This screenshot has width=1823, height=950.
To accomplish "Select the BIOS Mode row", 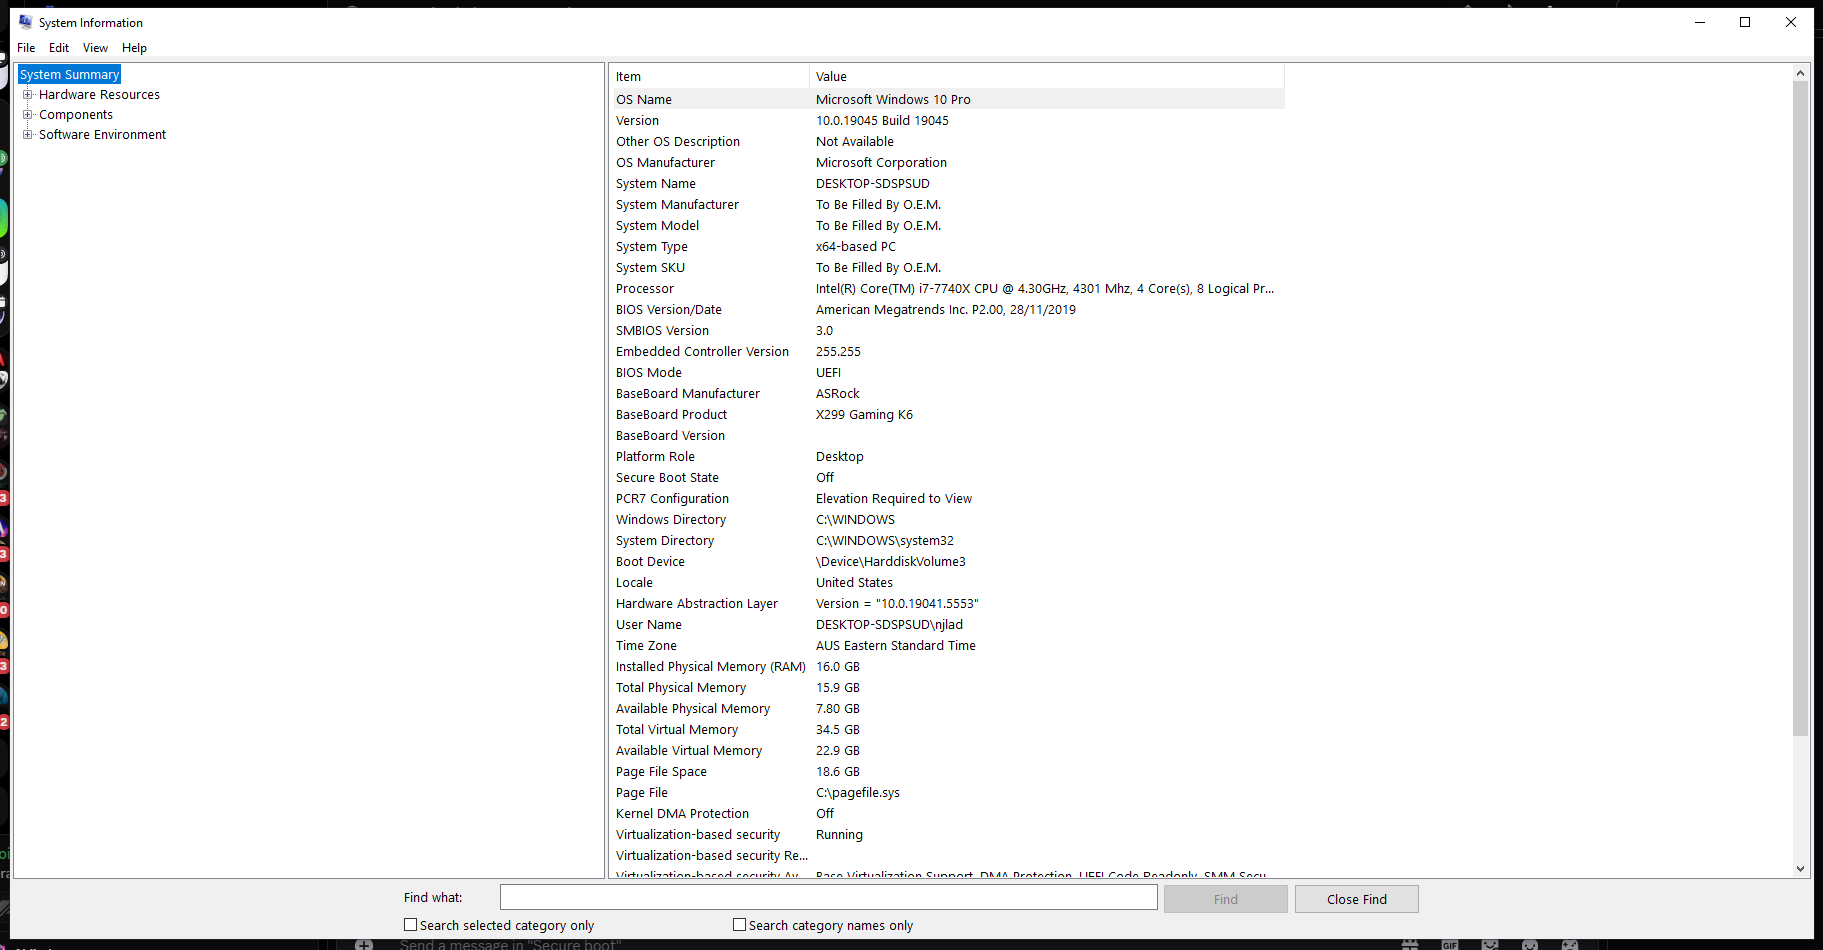I will (949, 373).
